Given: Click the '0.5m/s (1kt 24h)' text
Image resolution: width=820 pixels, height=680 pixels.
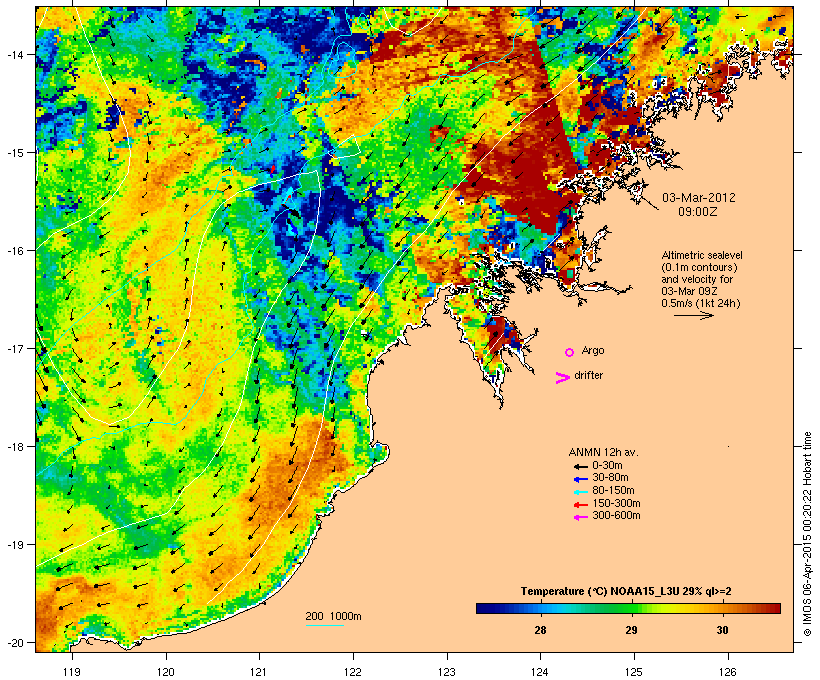Looking at the screenshot, I should tap(701, 303).
